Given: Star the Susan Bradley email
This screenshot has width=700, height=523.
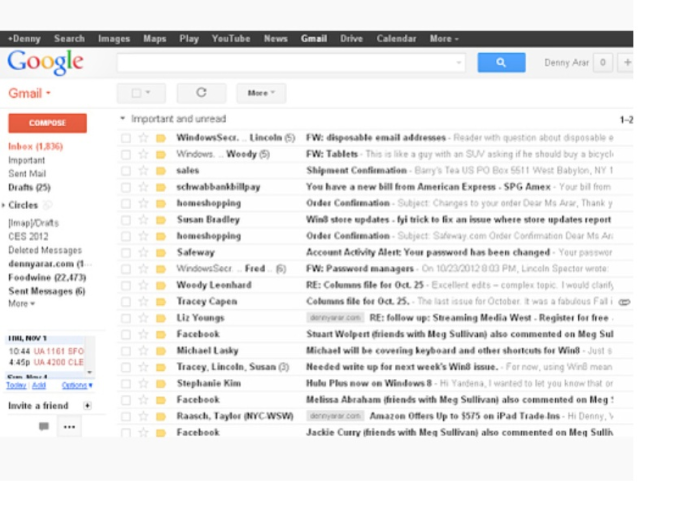Looking at the screenshot, I should click(x=143, y=220).
